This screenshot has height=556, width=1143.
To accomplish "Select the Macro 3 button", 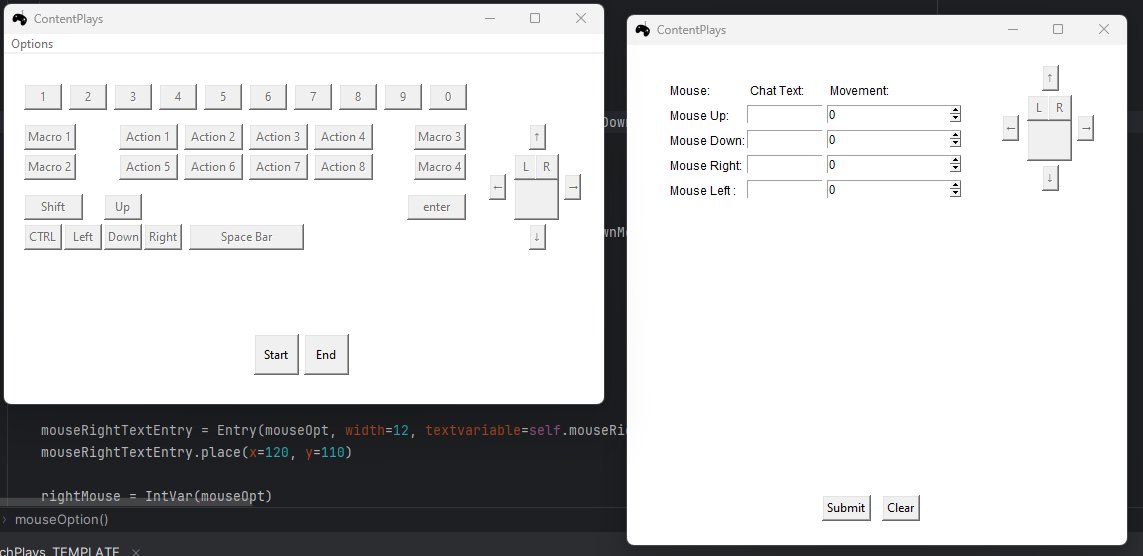I will point(440,137).
